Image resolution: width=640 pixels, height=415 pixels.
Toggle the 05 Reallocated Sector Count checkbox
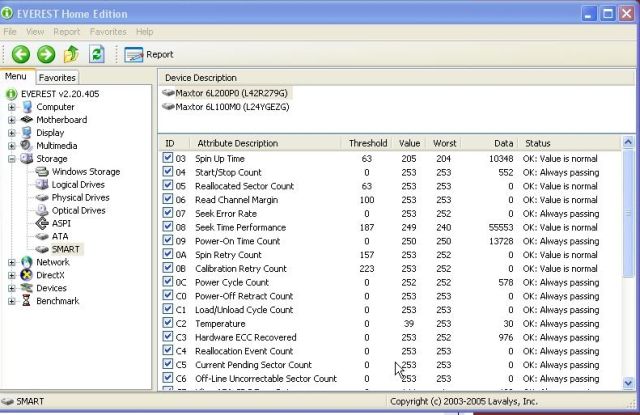pyautogui.click(x=167, y=185)
